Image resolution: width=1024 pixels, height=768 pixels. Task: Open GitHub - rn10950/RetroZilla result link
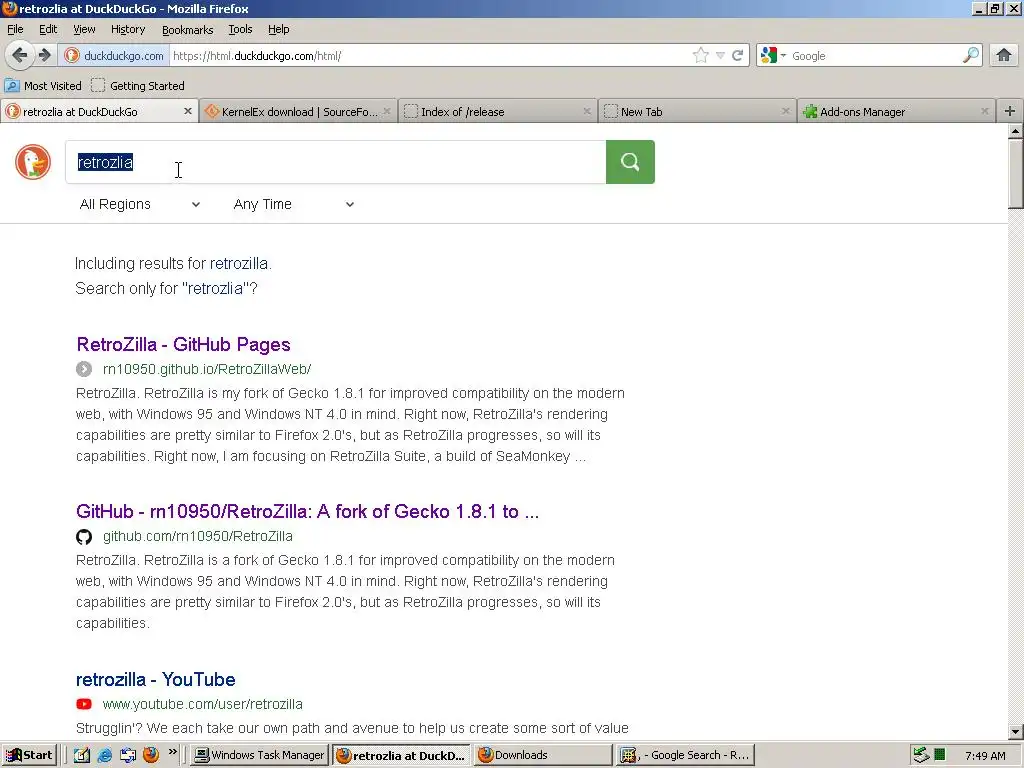coord(308,511)
